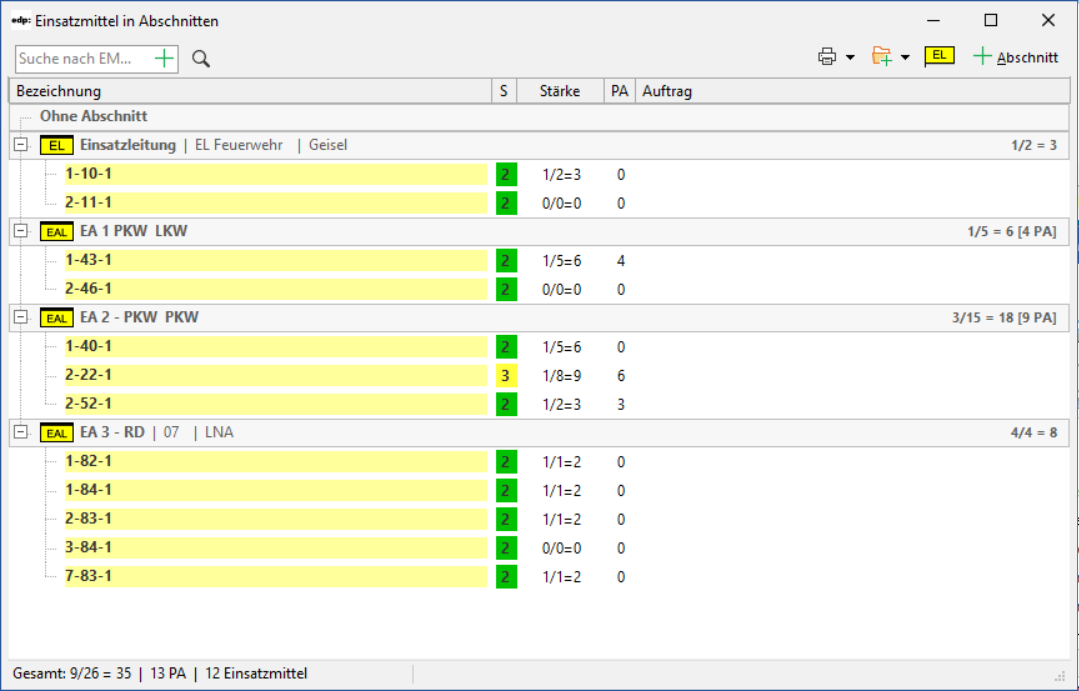Screen dimensions: 1079x691
Task: Collapse the Einsatzleitung section
Action: coord(21,146)
